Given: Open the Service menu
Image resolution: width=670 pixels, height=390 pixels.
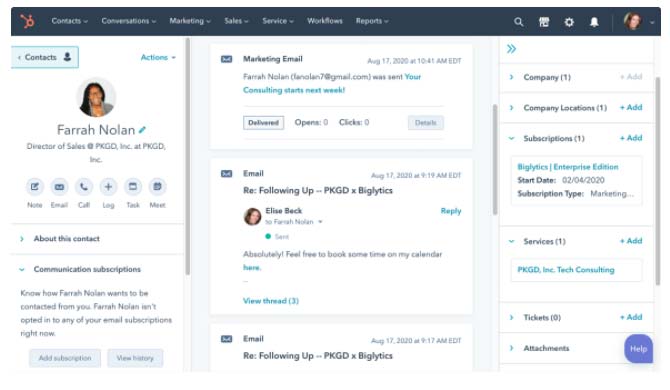Looking at the screenshot, I should point(278,21).
